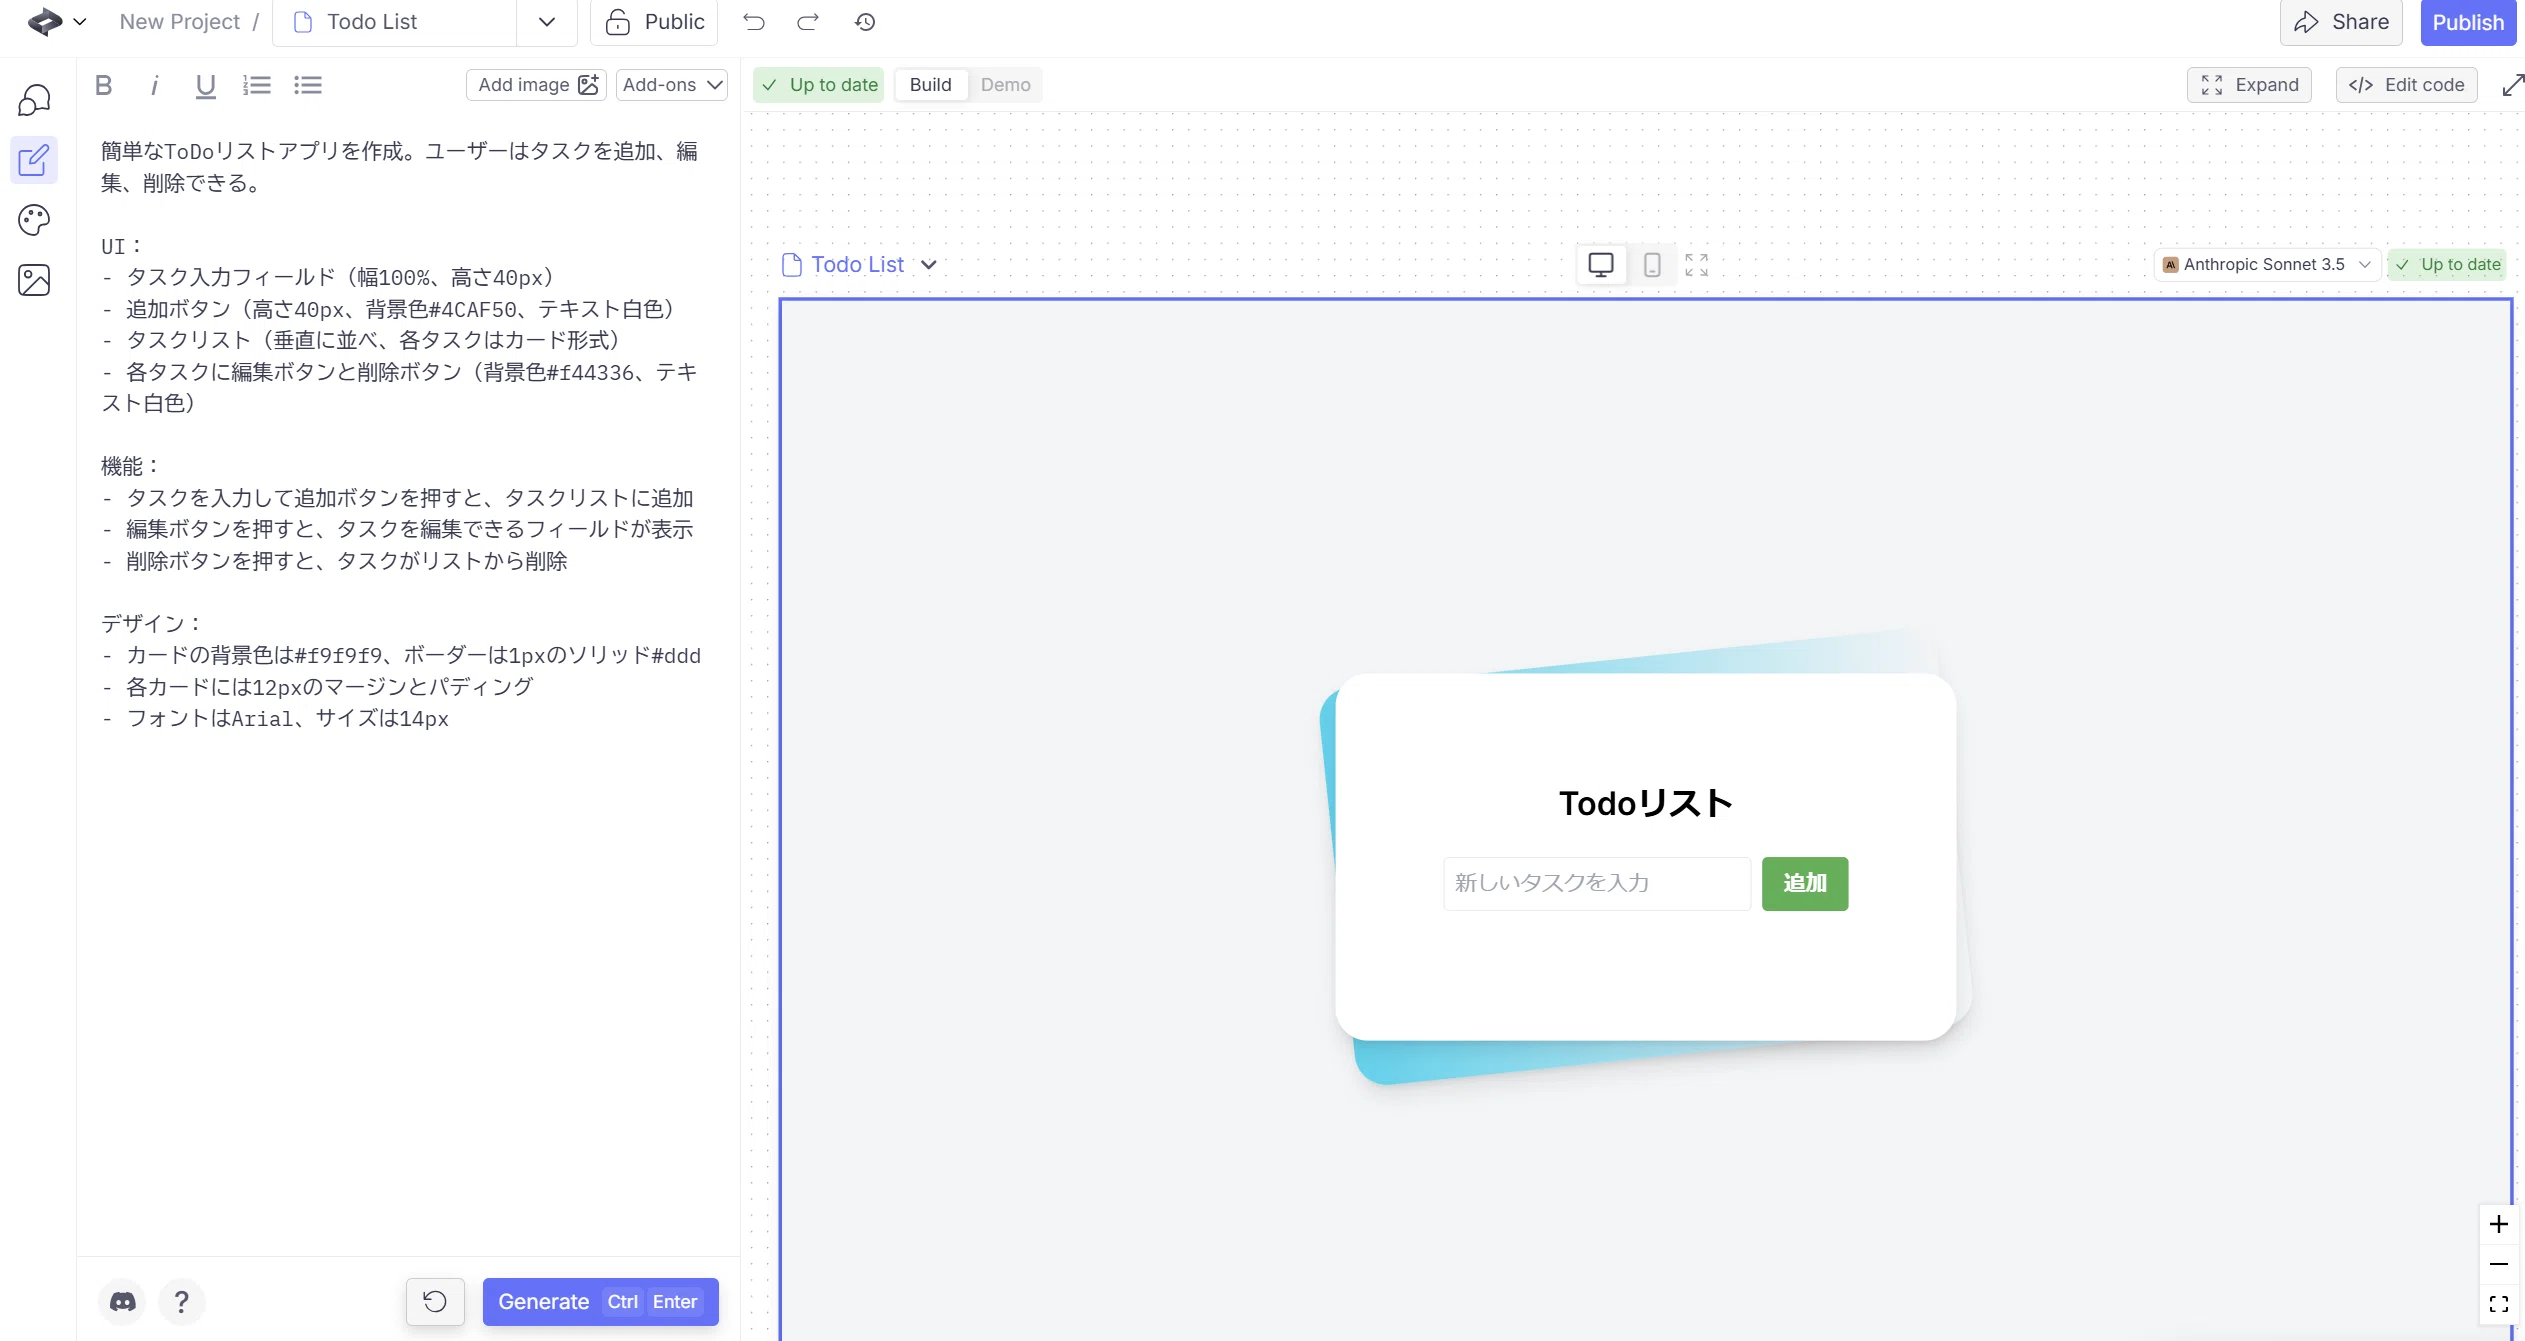Open the theme palette sidebar icon
The width and height of the screenshot is (2525, 1341).
34,220
